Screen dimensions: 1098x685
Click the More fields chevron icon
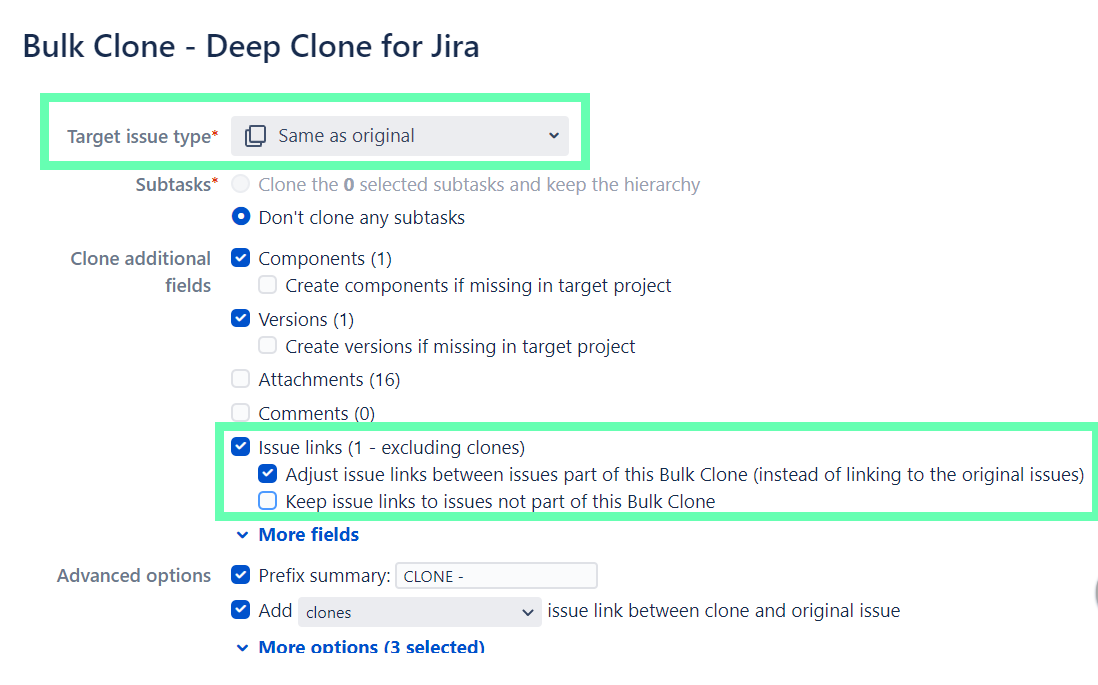(x=242, y=535)
